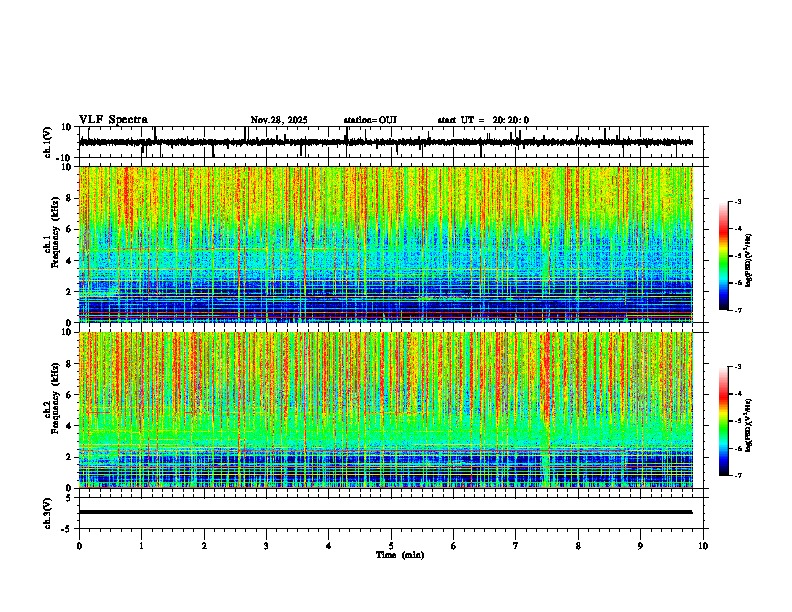Image resolution: width=792 pixels, height=612 pixels.
Task: Click the '-7' value on ch.2 colorbar
Action: click(x=737, y=476)
